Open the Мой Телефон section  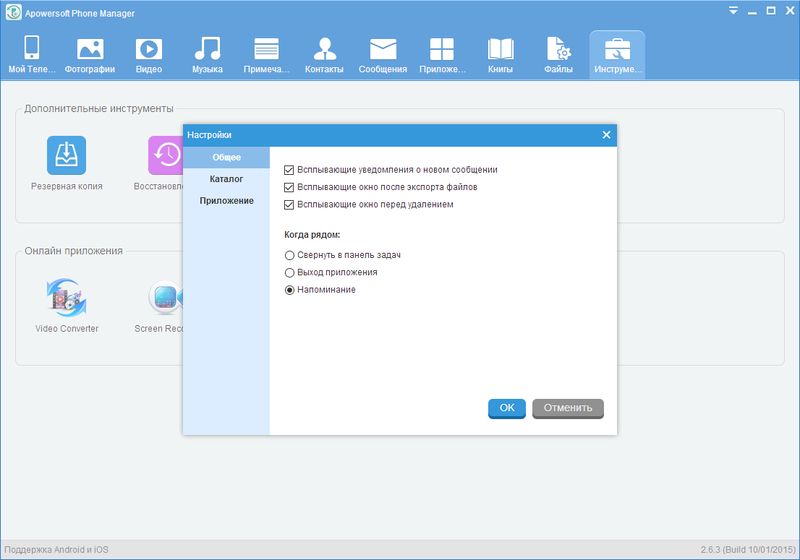[32, 55]
